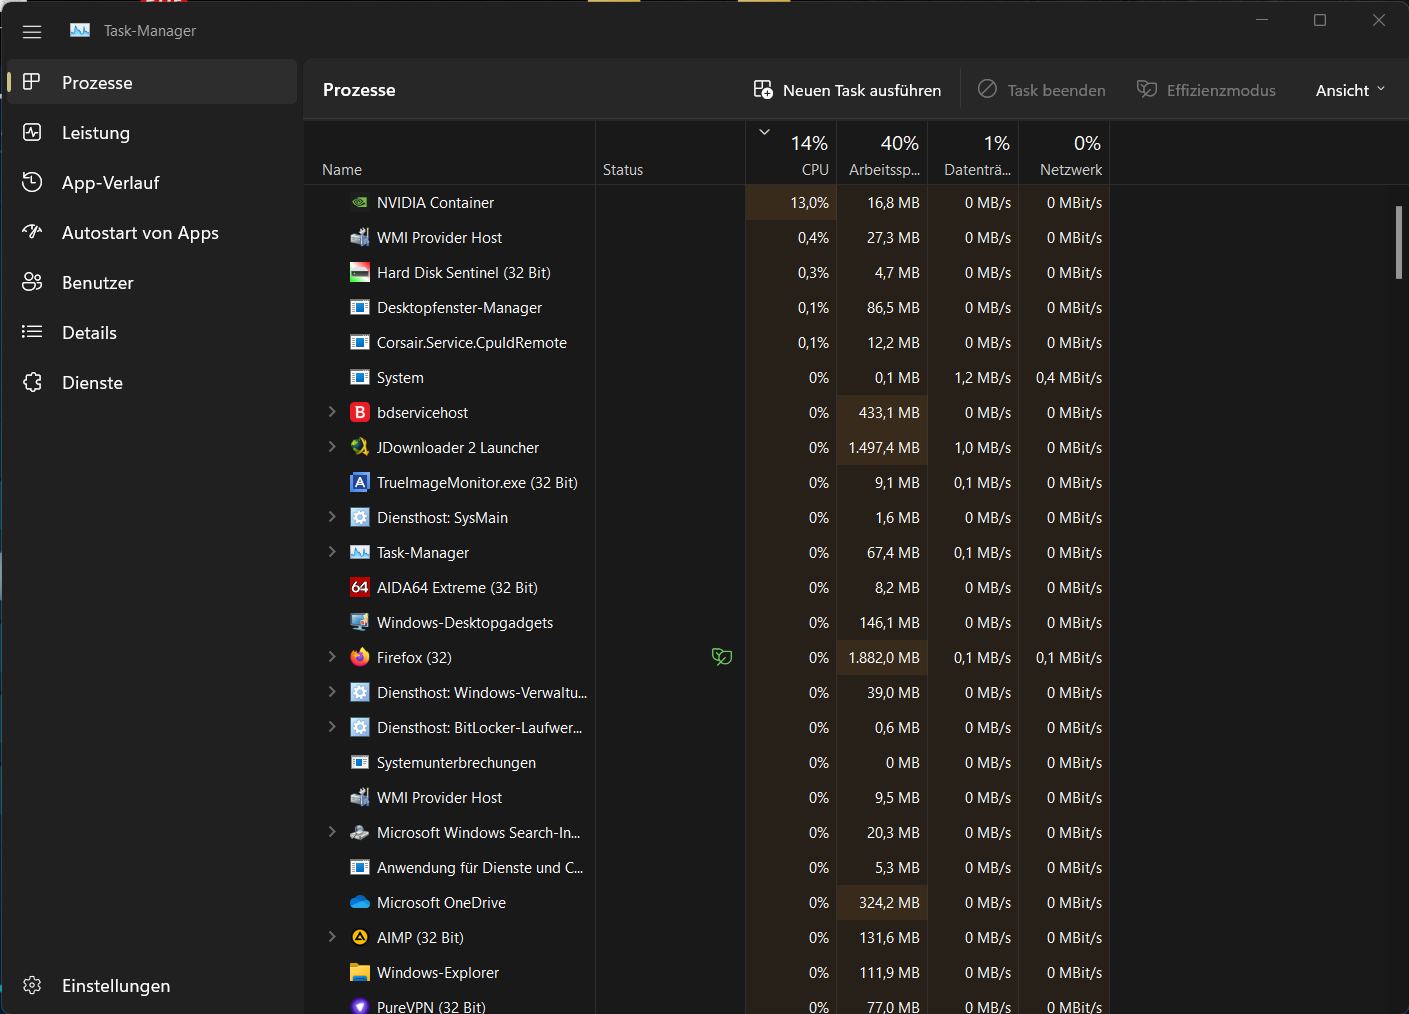The width and height of the screenshot is (1409, 1014).
Task: Expand the Task-Manager process group
Action: pyautogui.click(x=332, y=552)
